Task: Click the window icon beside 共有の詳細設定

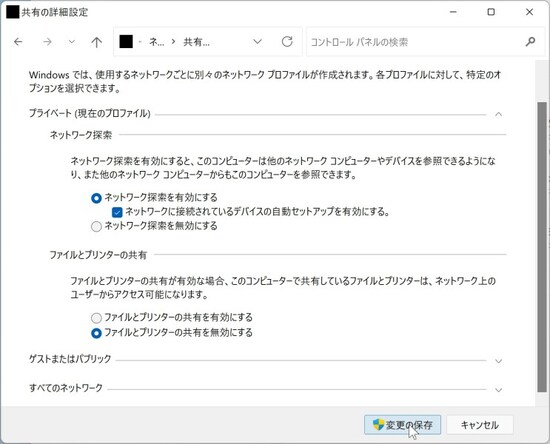Action: click(13, 12)
